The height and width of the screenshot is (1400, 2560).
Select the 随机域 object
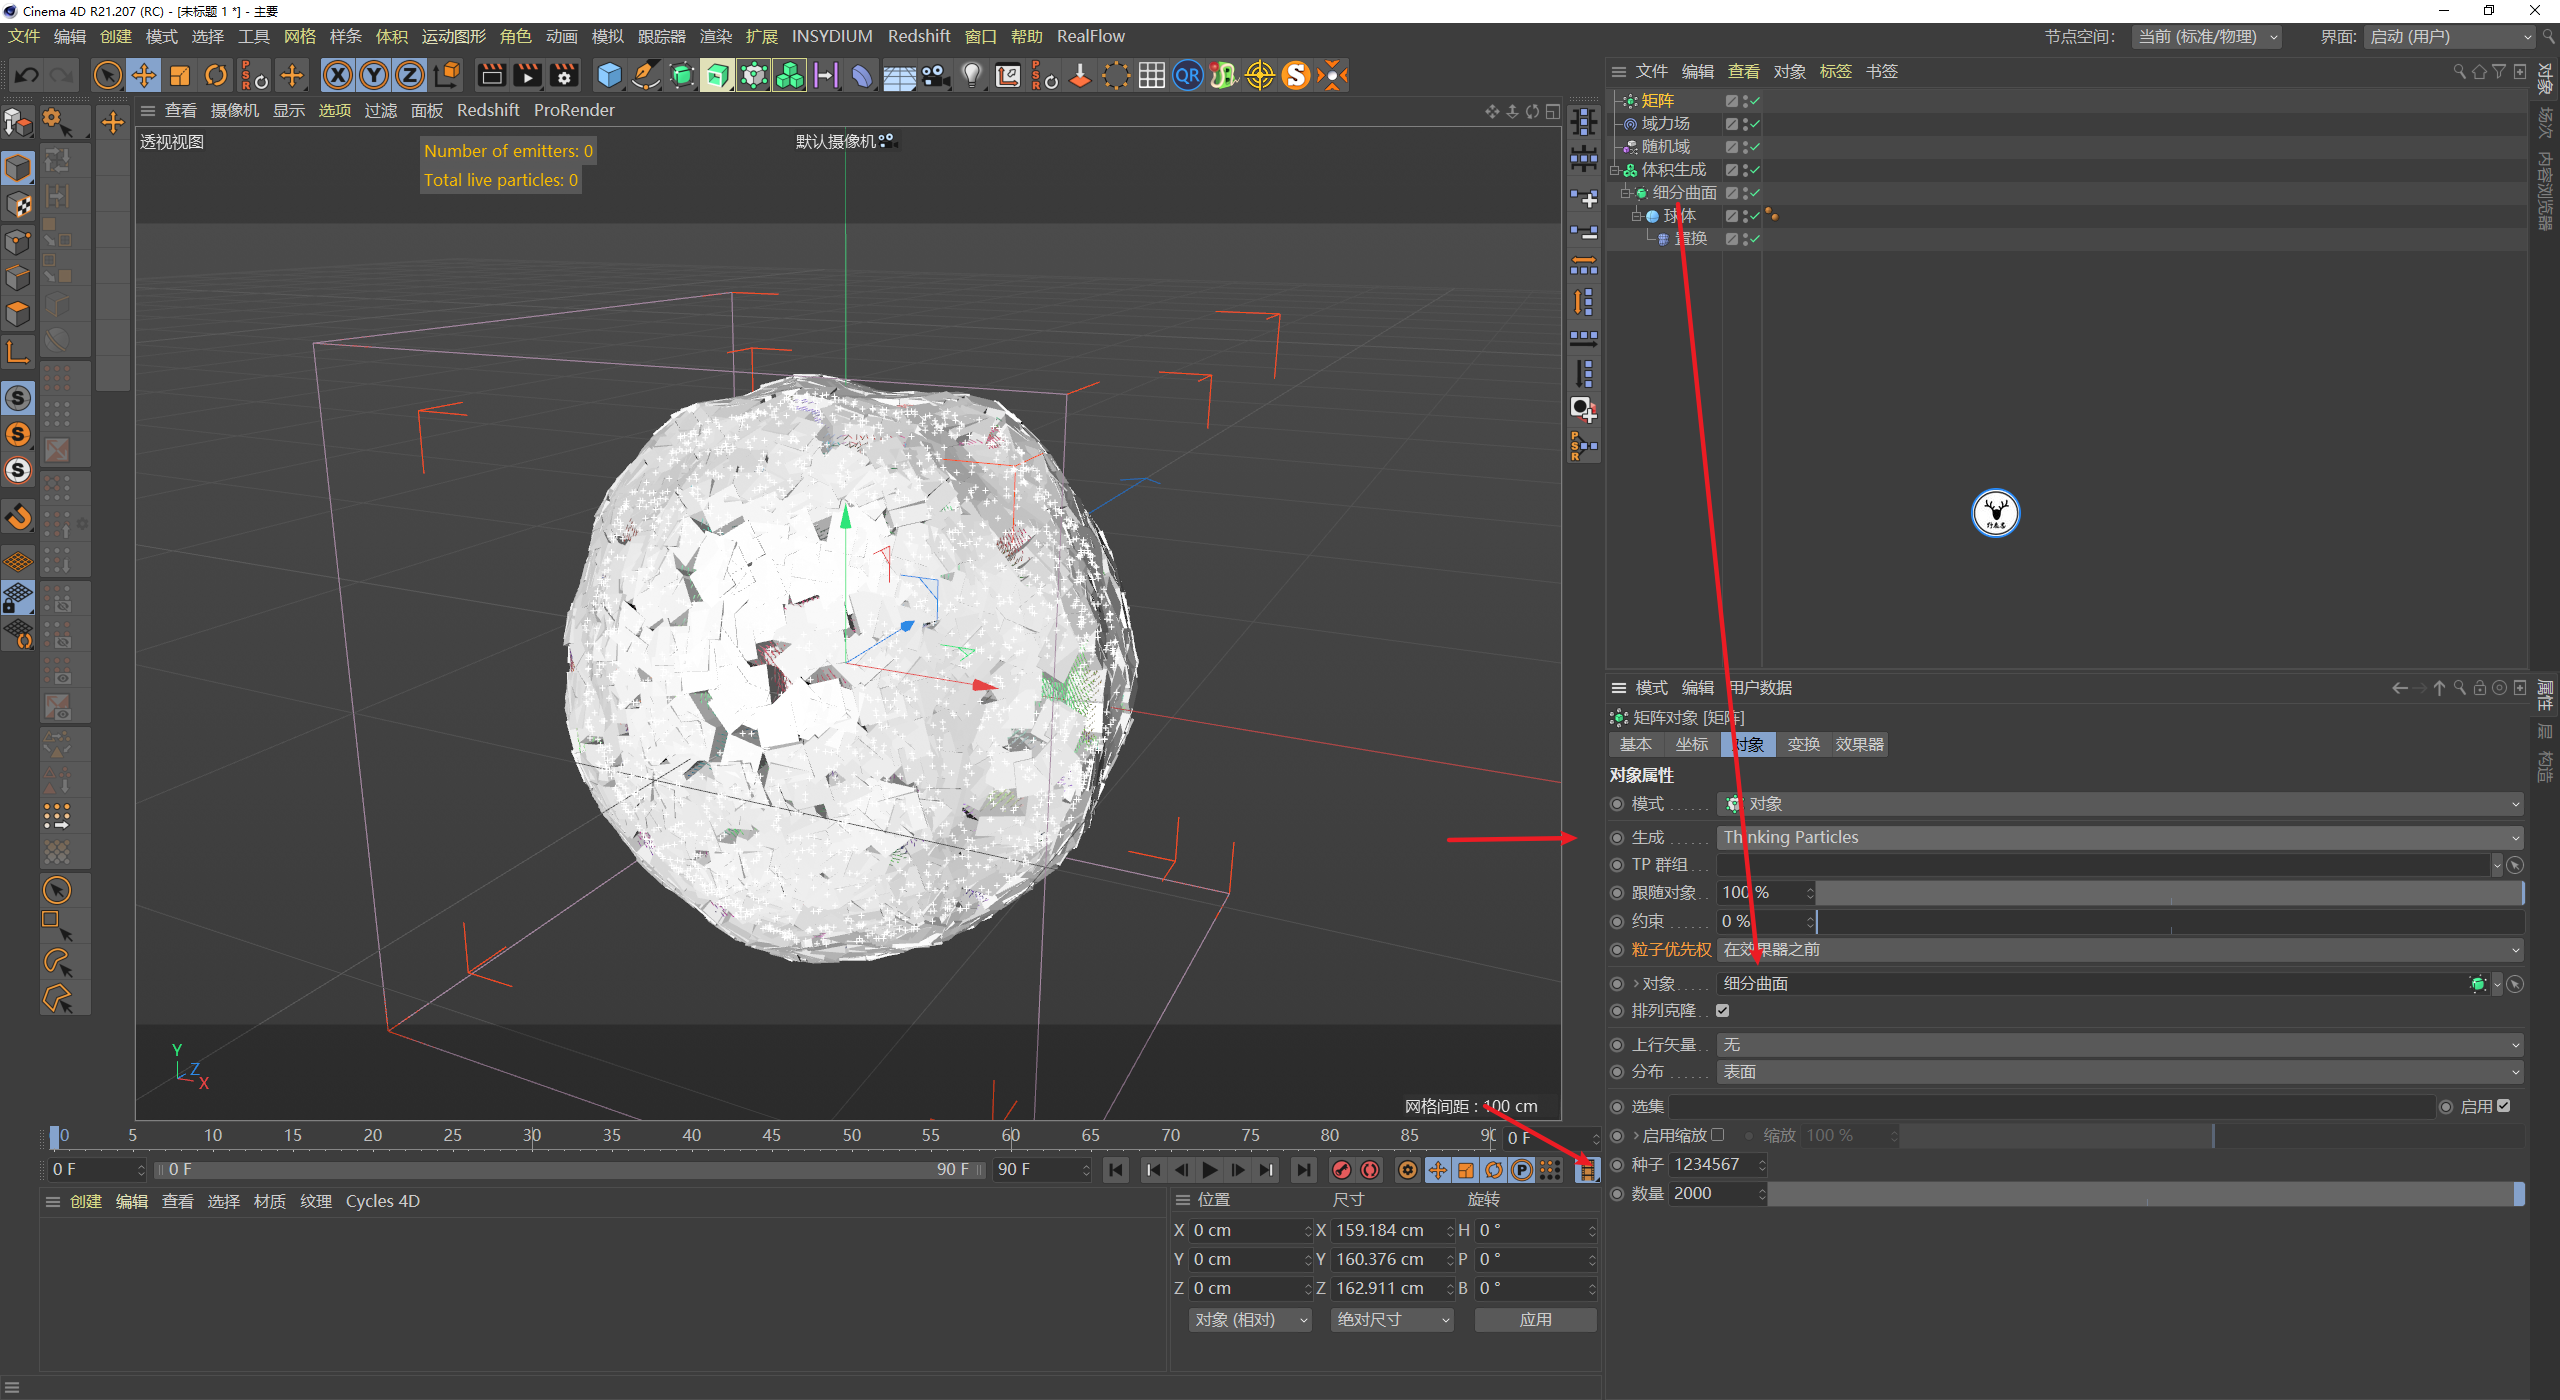pos(1665,147)
